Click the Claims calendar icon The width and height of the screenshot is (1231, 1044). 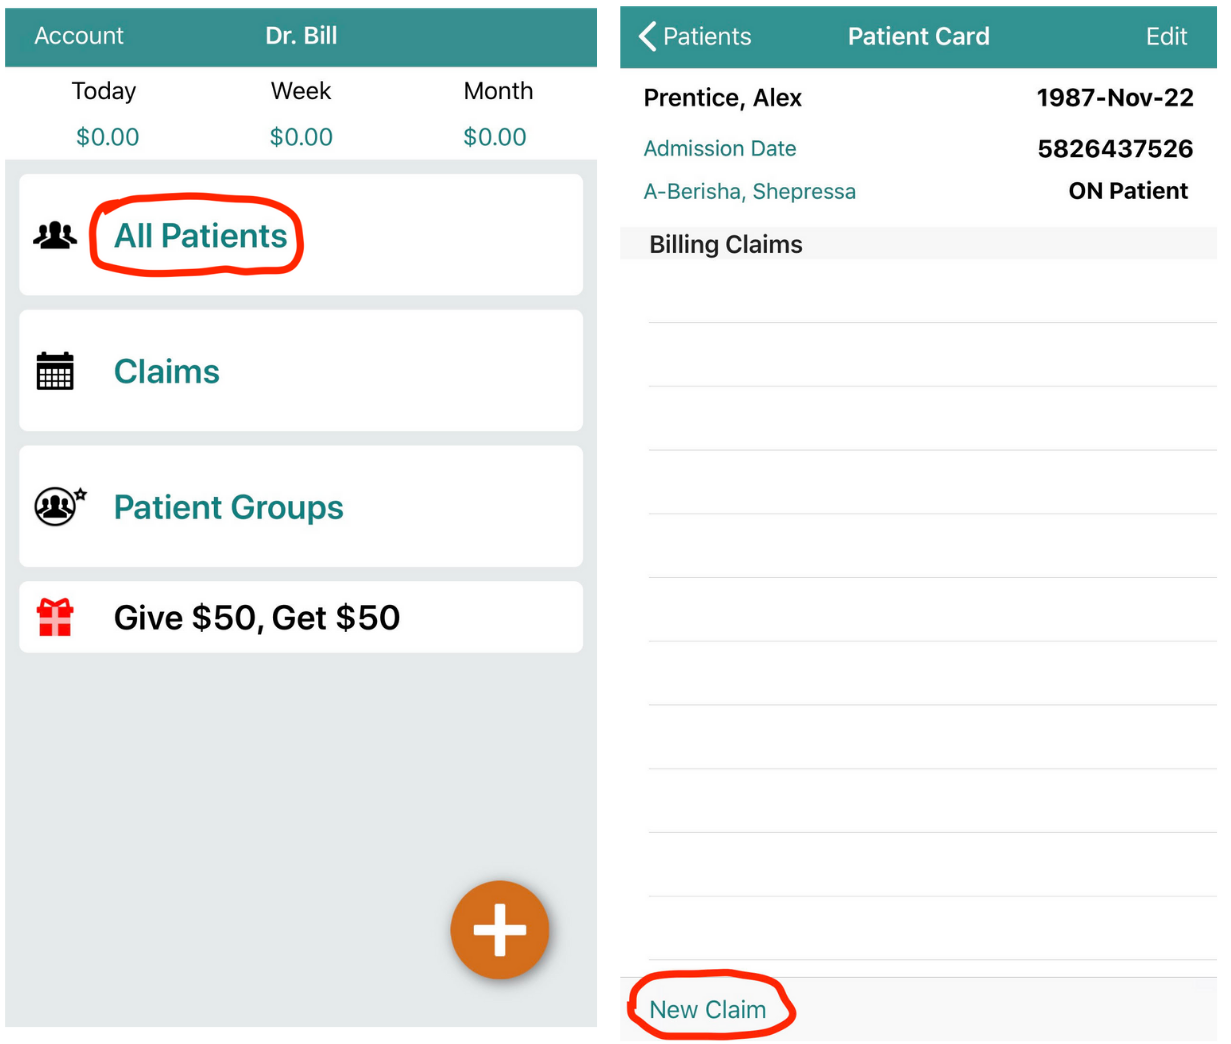(55, 371)
